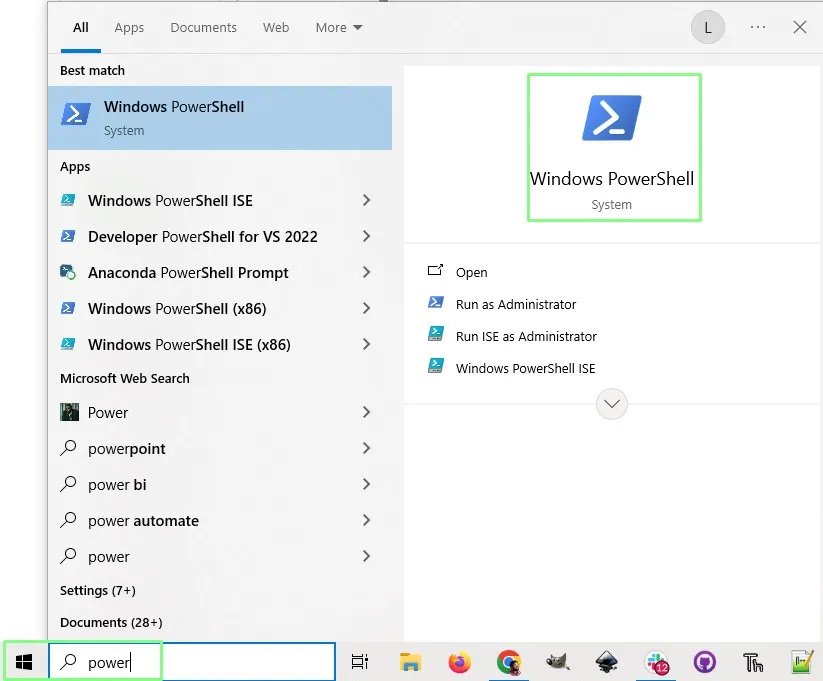The height and width of the screenshot is (681, 823).
Task: Switch to the Apps search tab
Action: click(129, 28)
